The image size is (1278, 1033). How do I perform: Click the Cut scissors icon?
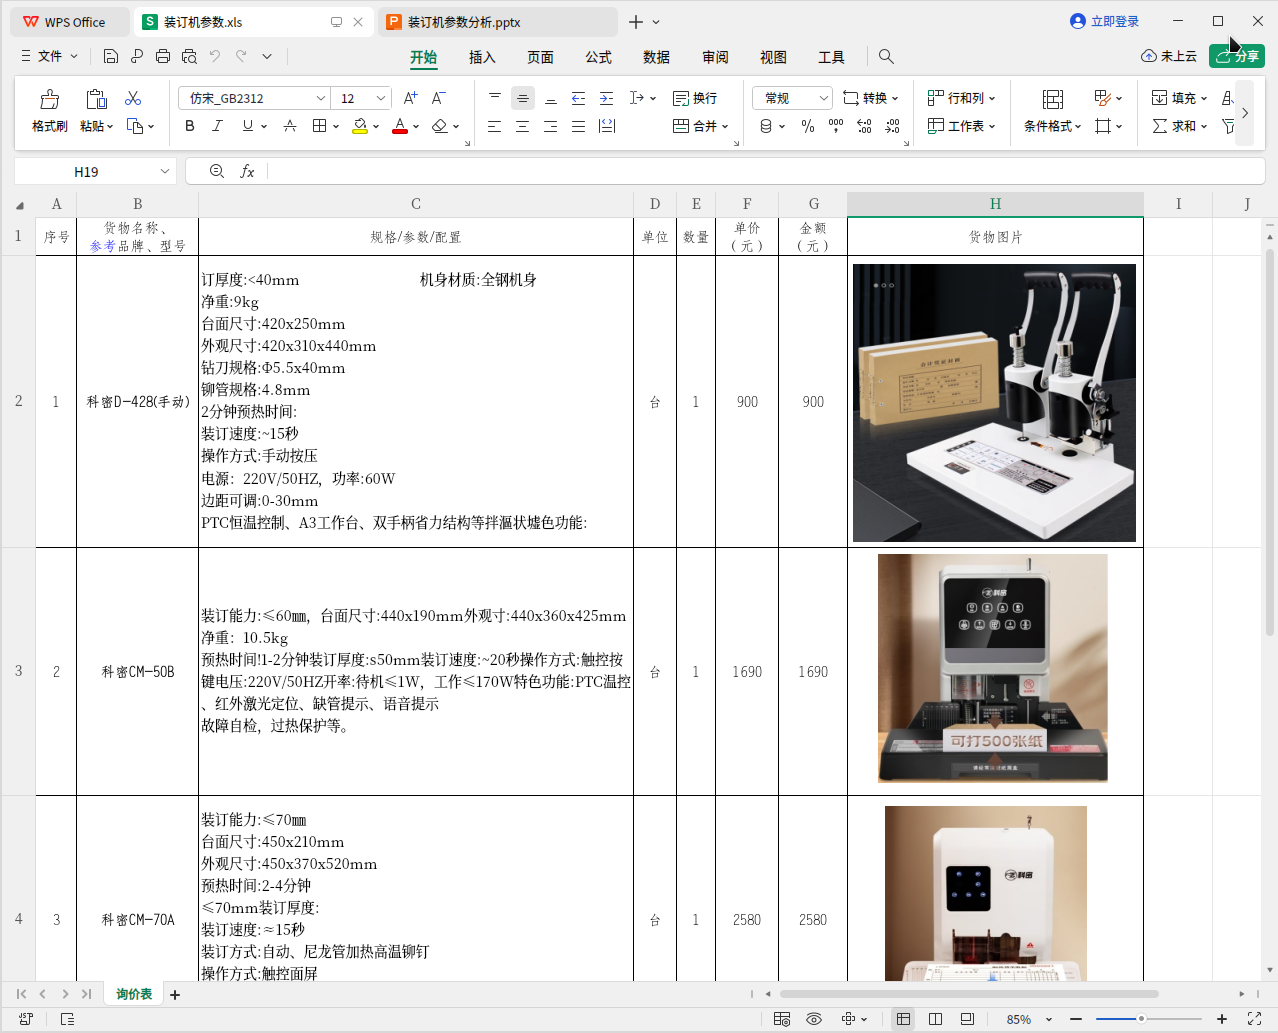[x=133, y=98]
